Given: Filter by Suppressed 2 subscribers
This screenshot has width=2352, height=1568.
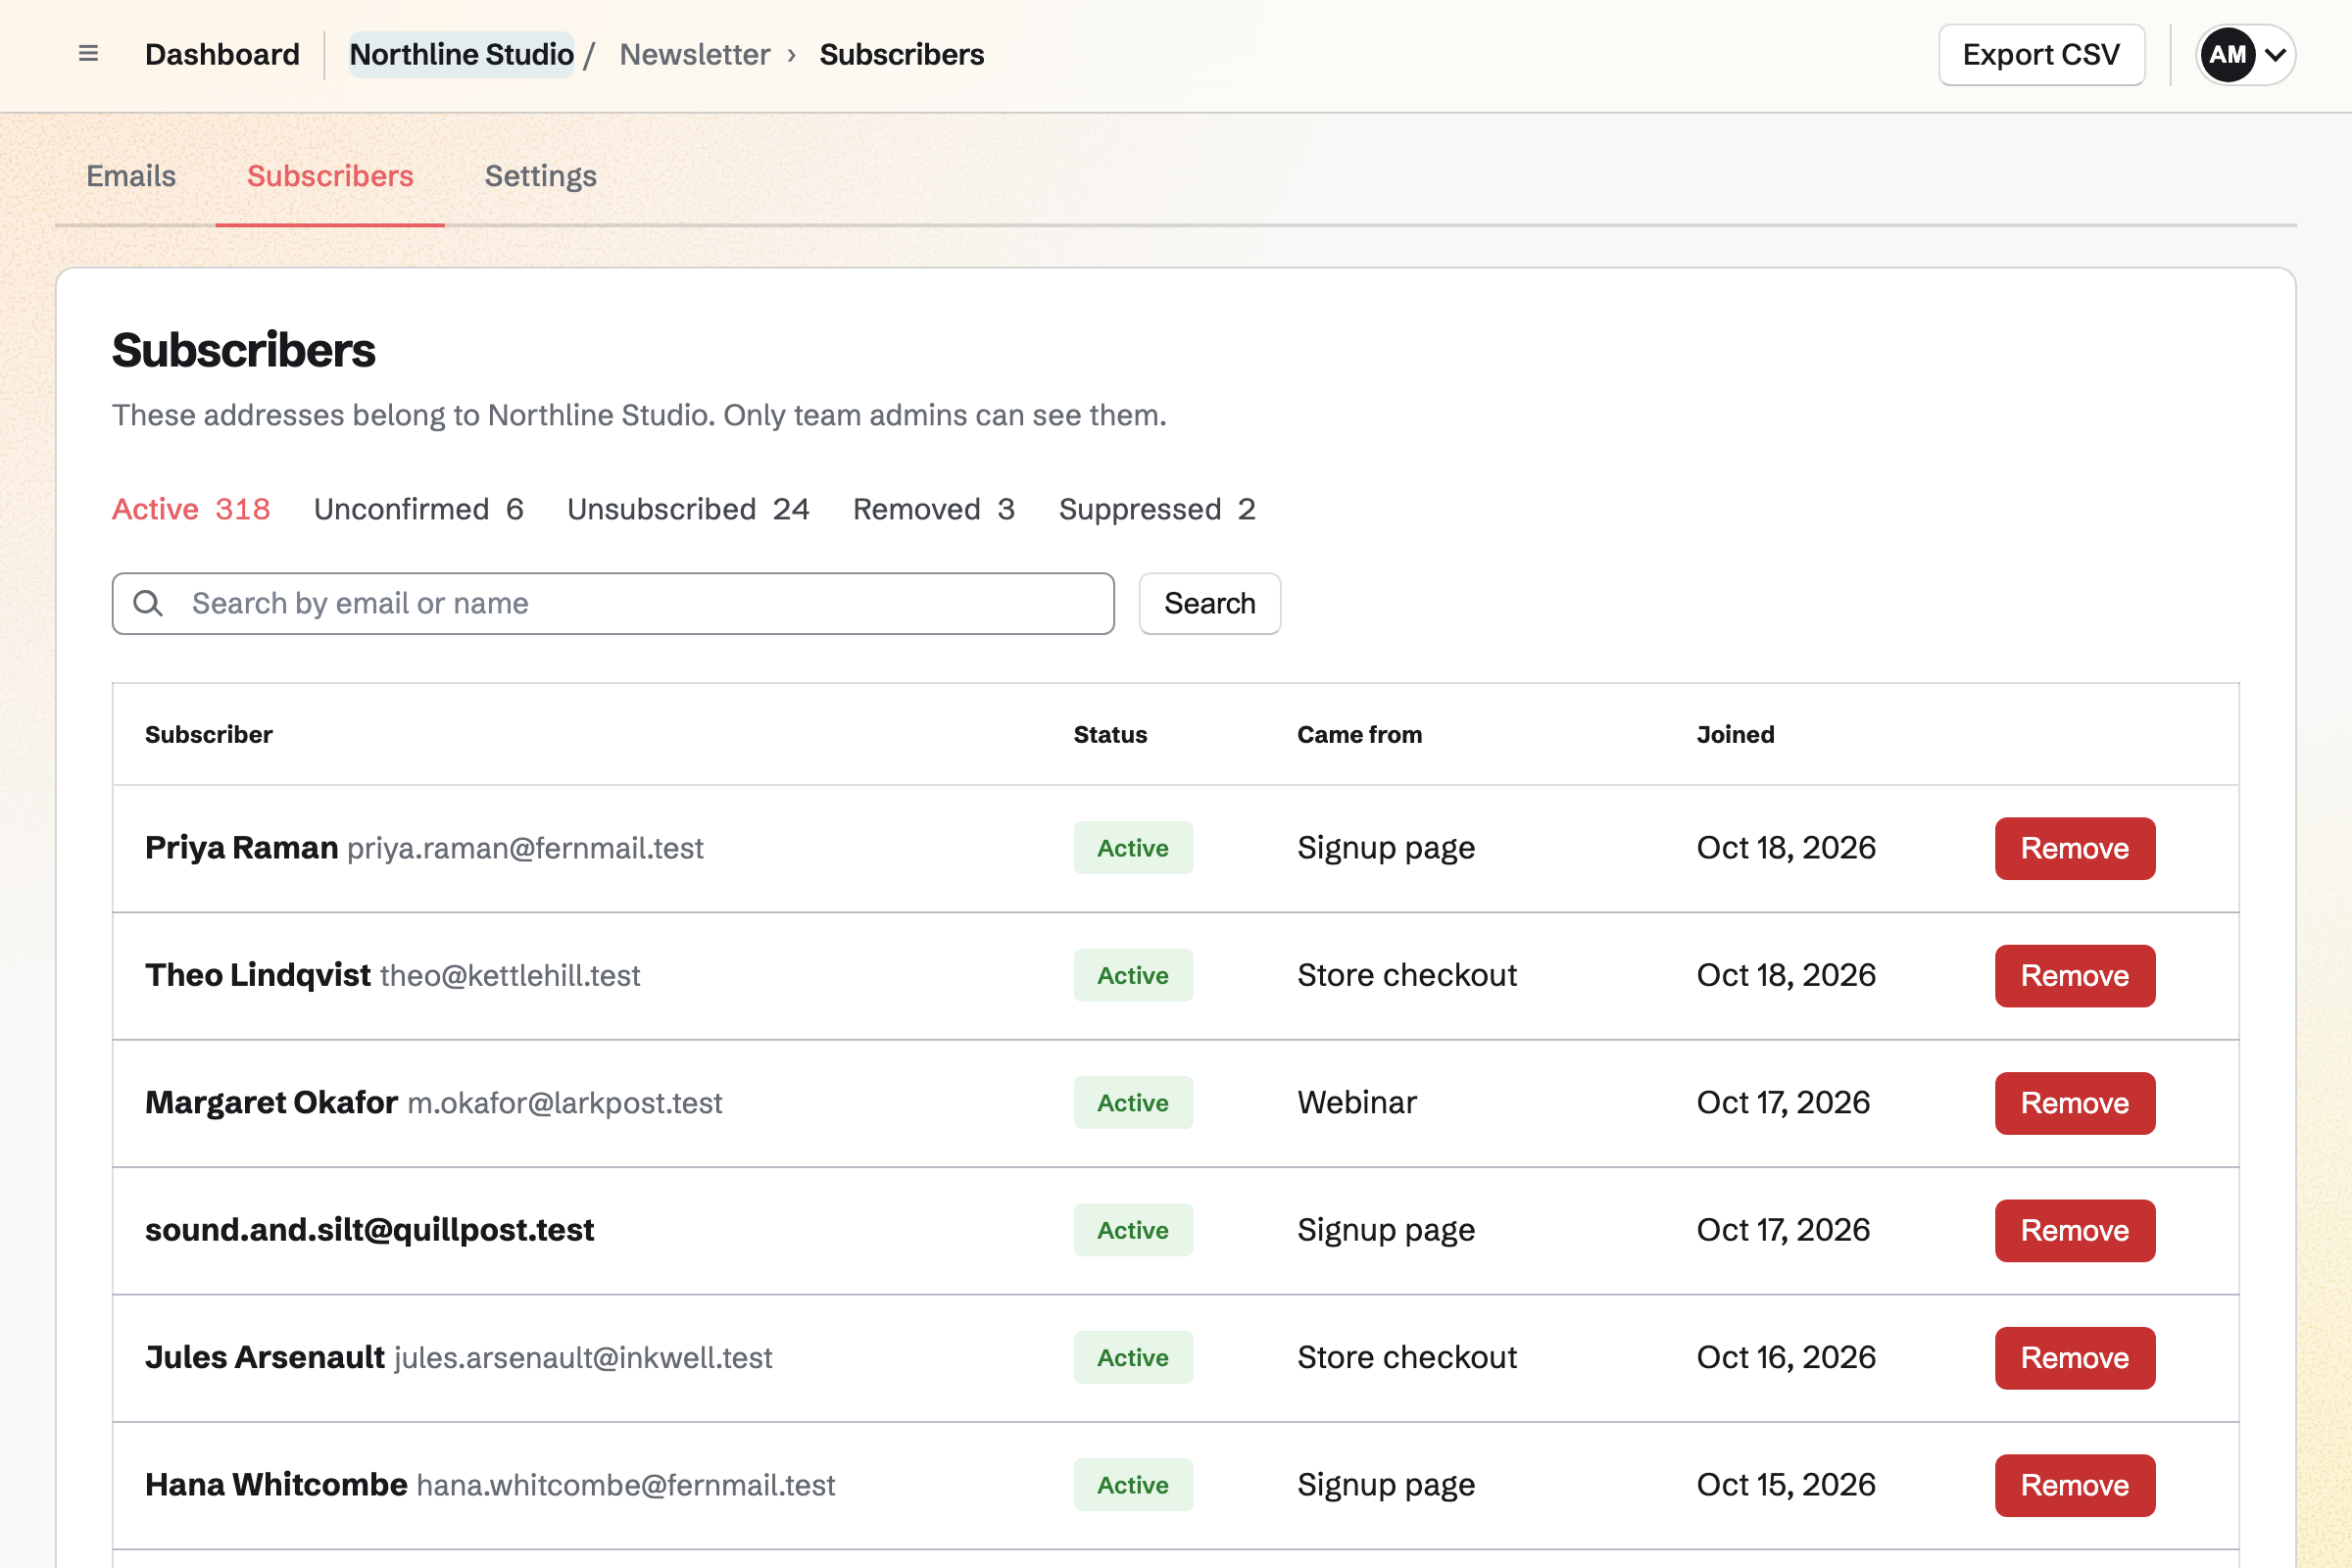Looking at the screenshot, I should coord(1157,509).
